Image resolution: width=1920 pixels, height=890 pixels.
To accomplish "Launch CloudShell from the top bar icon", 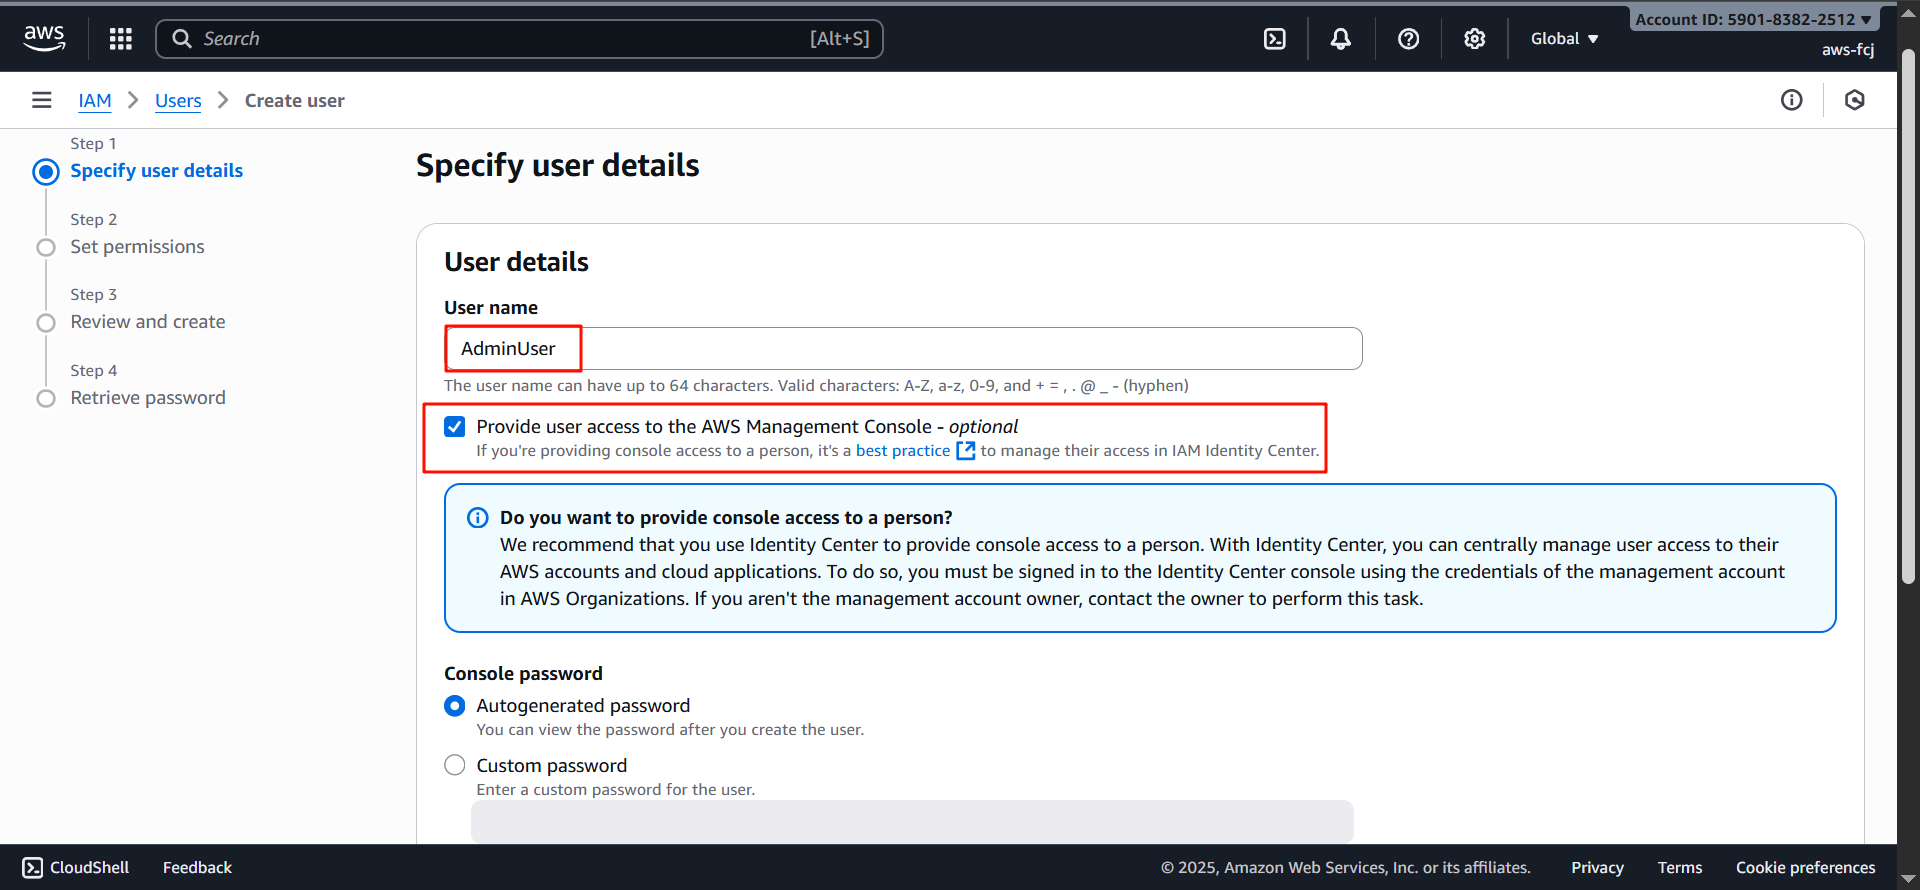I will pyautogui.click(x=1275, y=39).
